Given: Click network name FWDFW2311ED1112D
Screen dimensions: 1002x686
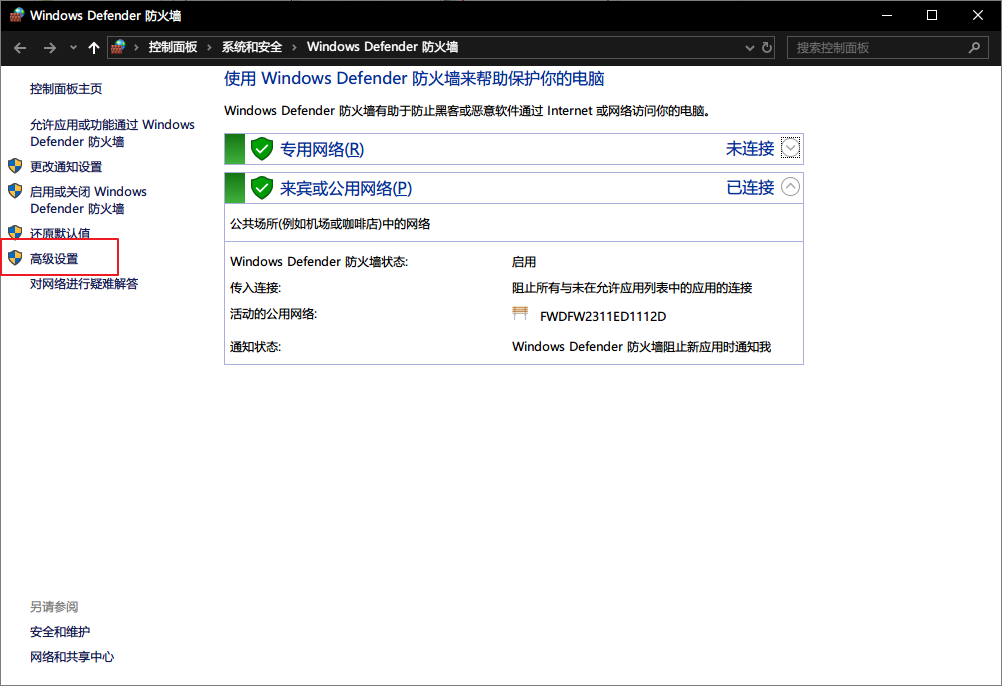Looking at the screenshot, I should 603,316.
